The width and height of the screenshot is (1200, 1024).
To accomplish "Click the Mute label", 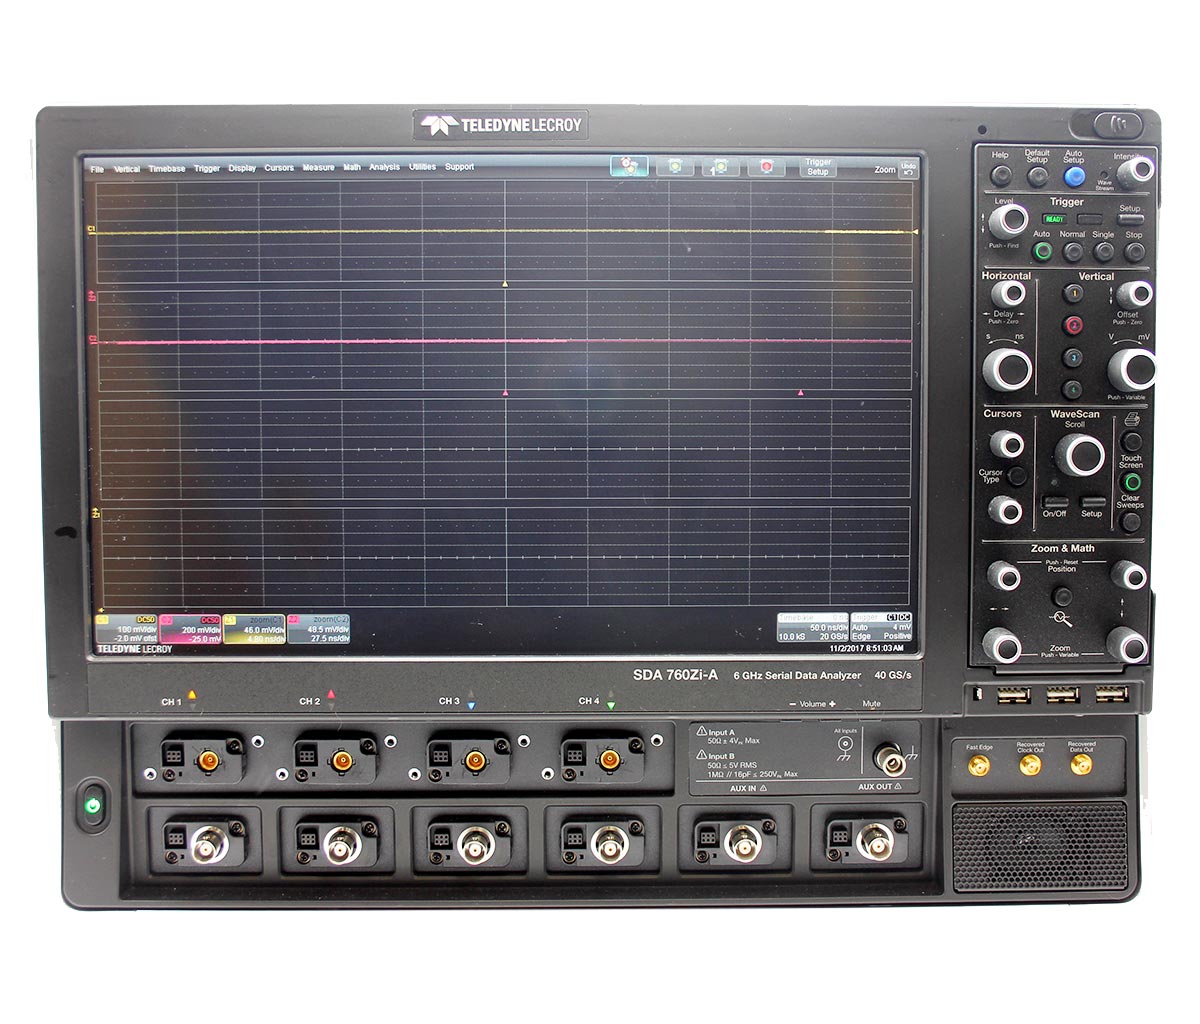I will [x=872, y=704].
